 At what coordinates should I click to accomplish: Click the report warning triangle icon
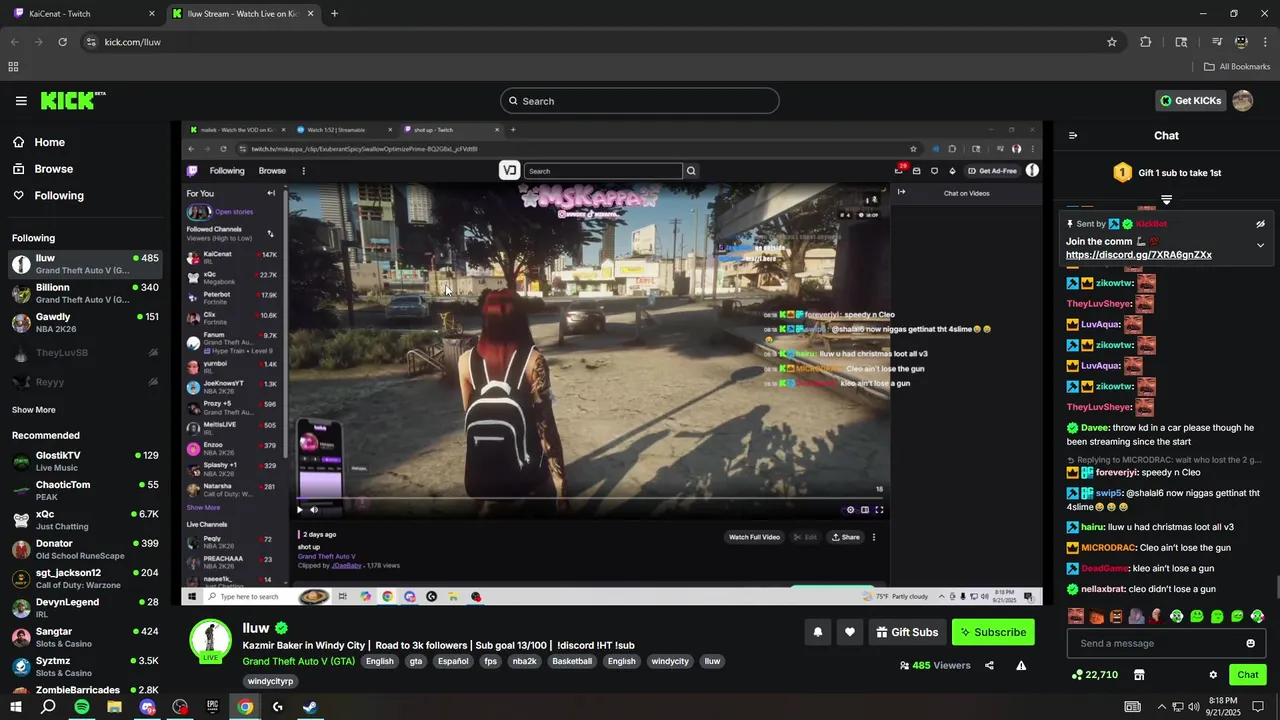coord(1021,666)
